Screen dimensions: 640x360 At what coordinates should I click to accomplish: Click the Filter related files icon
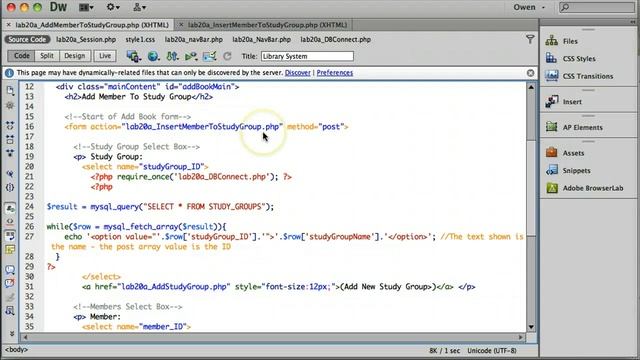point(530,39)
